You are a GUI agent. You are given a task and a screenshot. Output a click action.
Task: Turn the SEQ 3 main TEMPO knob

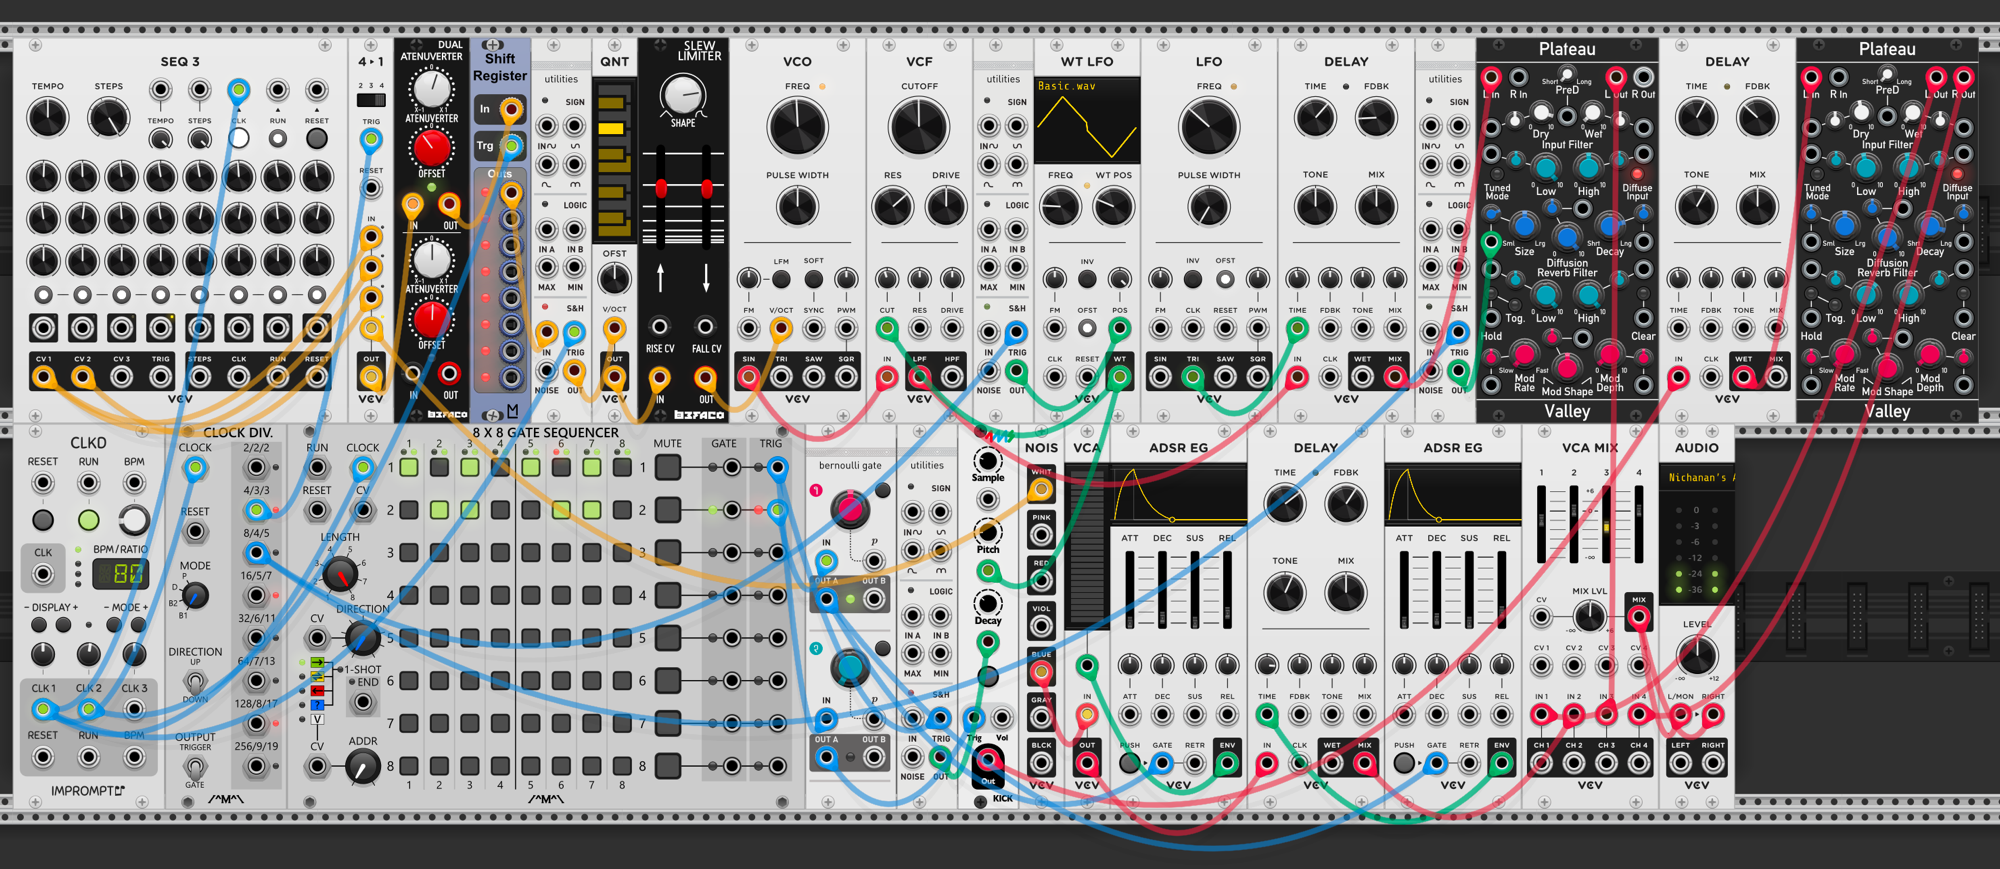(47, 119)
